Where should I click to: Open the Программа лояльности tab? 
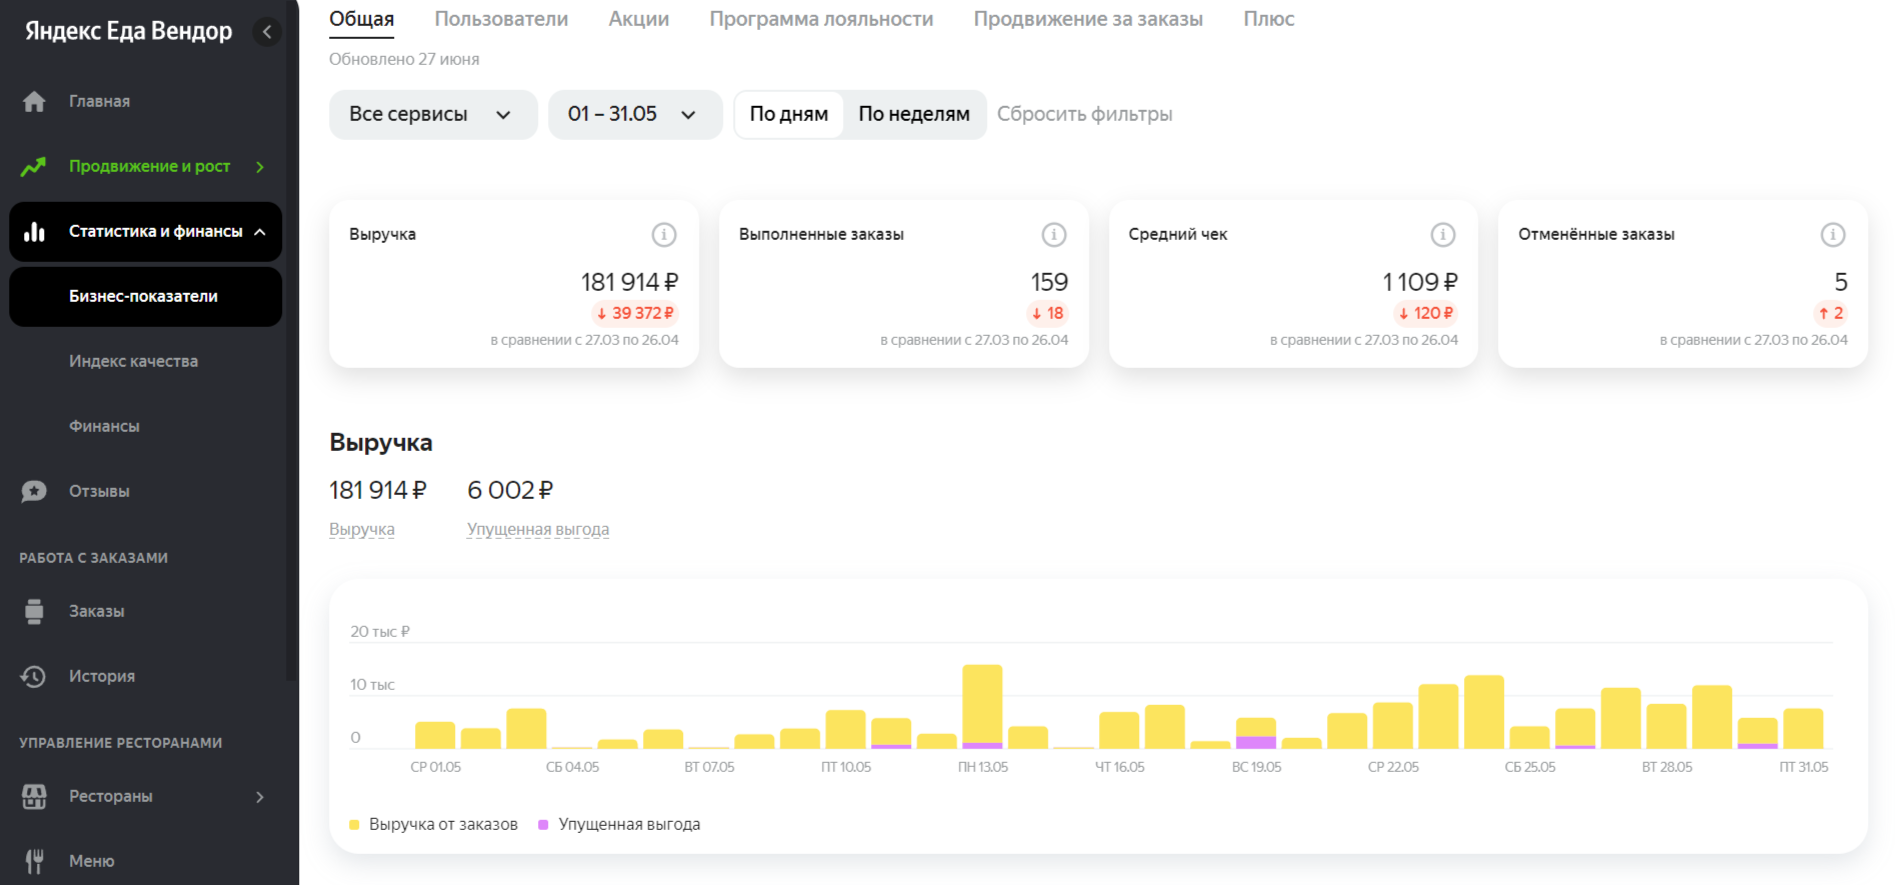pos(821,19)
